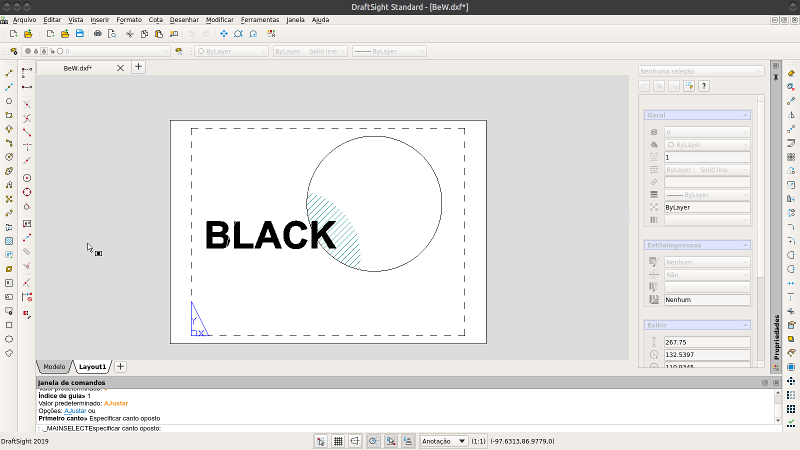Open the Ferramentas menu
This screenshot has height=450, width=800.
pyautogui.click(x=258, y=19)
